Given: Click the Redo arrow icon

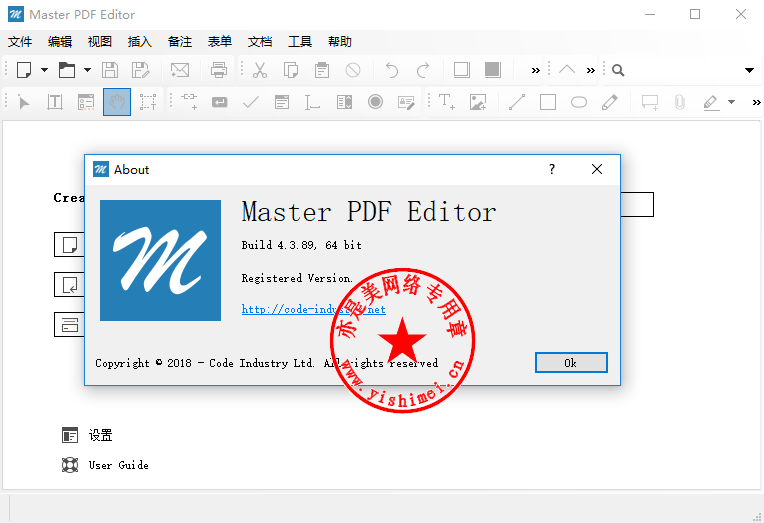Looking at the screenshot, I should click(423, 70).
